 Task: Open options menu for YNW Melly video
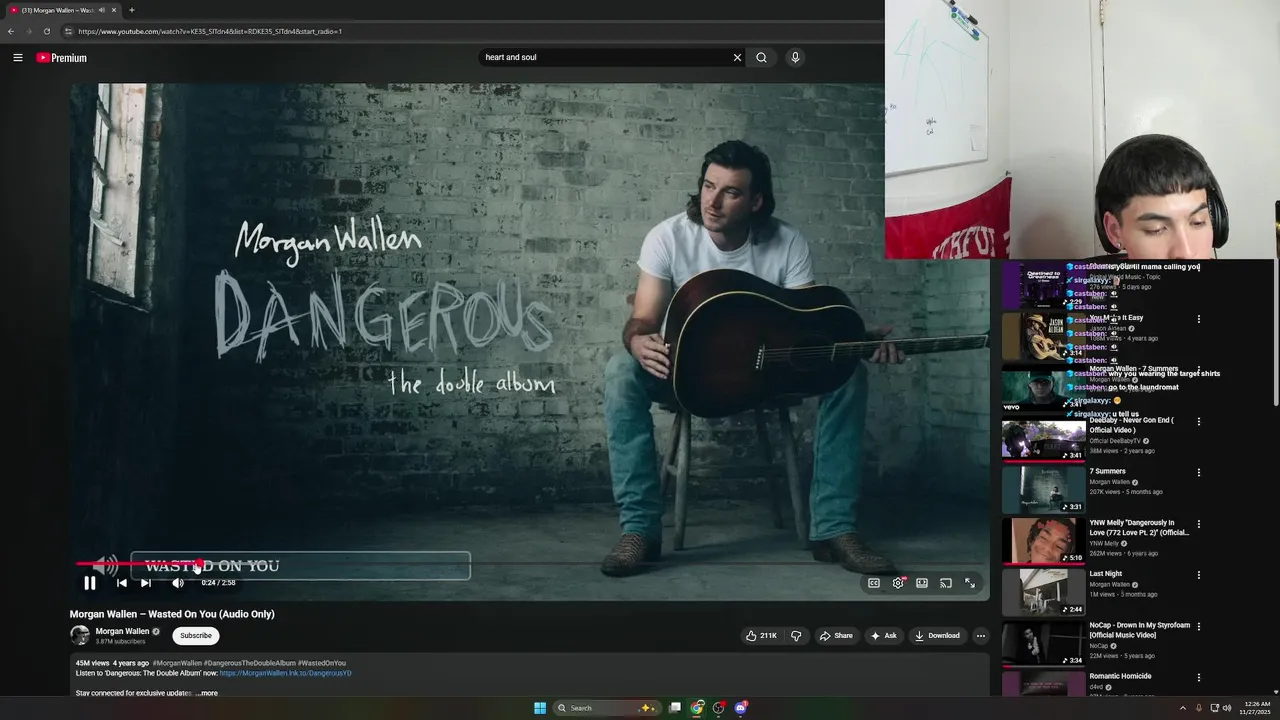tap(1198, 524)
